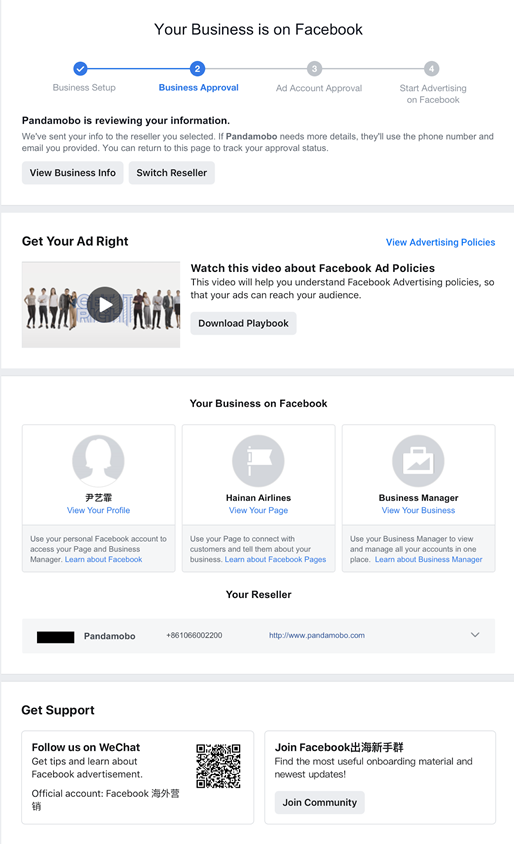Click the step 3 Ad Account Approval circle

[314, 69]
